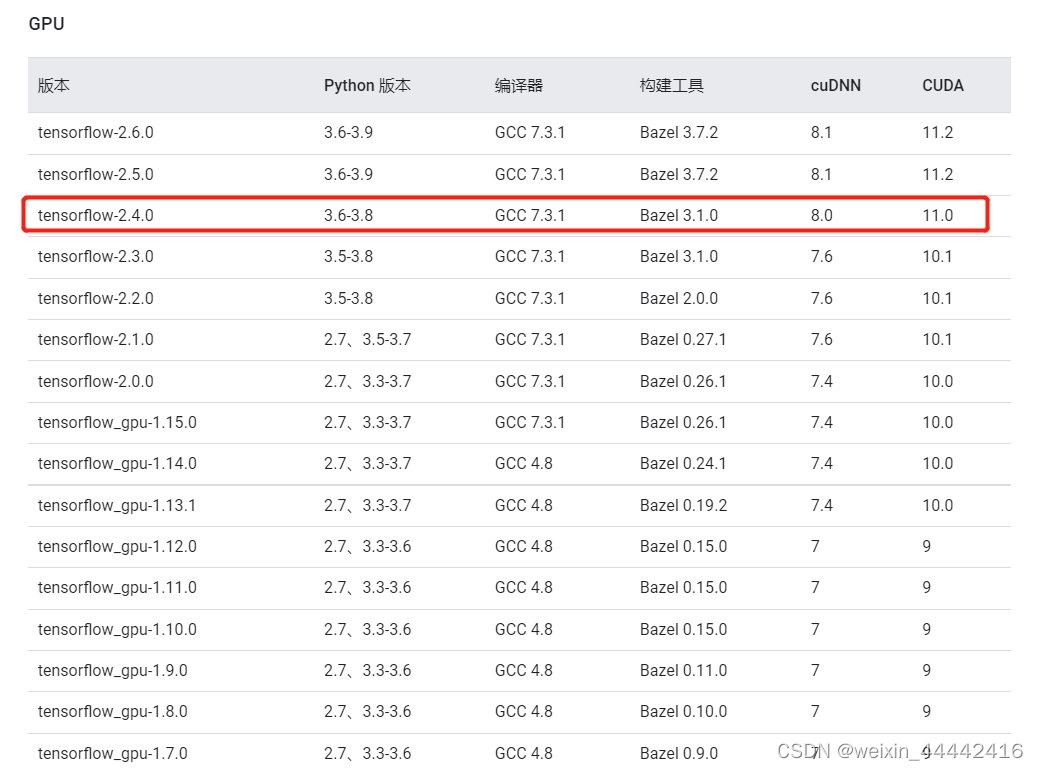Click Bazel 3.7.2 in tensorflow-2.6.0 row
Viewport: 1038px width, 770px height.
coord(679,132)
